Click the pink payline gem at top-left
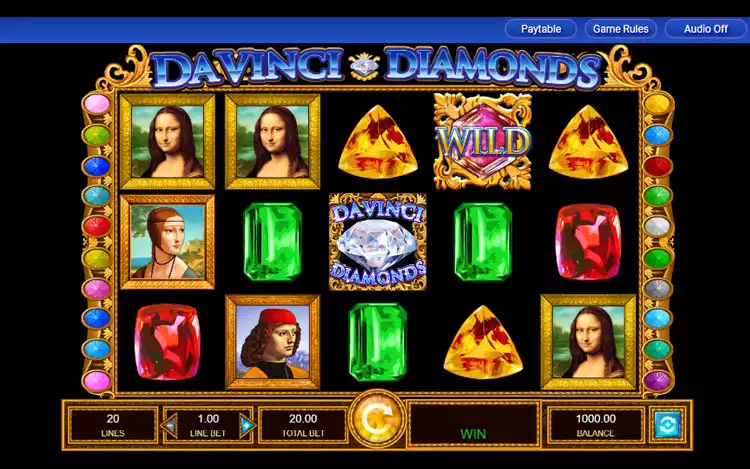Viewport: 750px width, 469px height. tap(97, 103)
